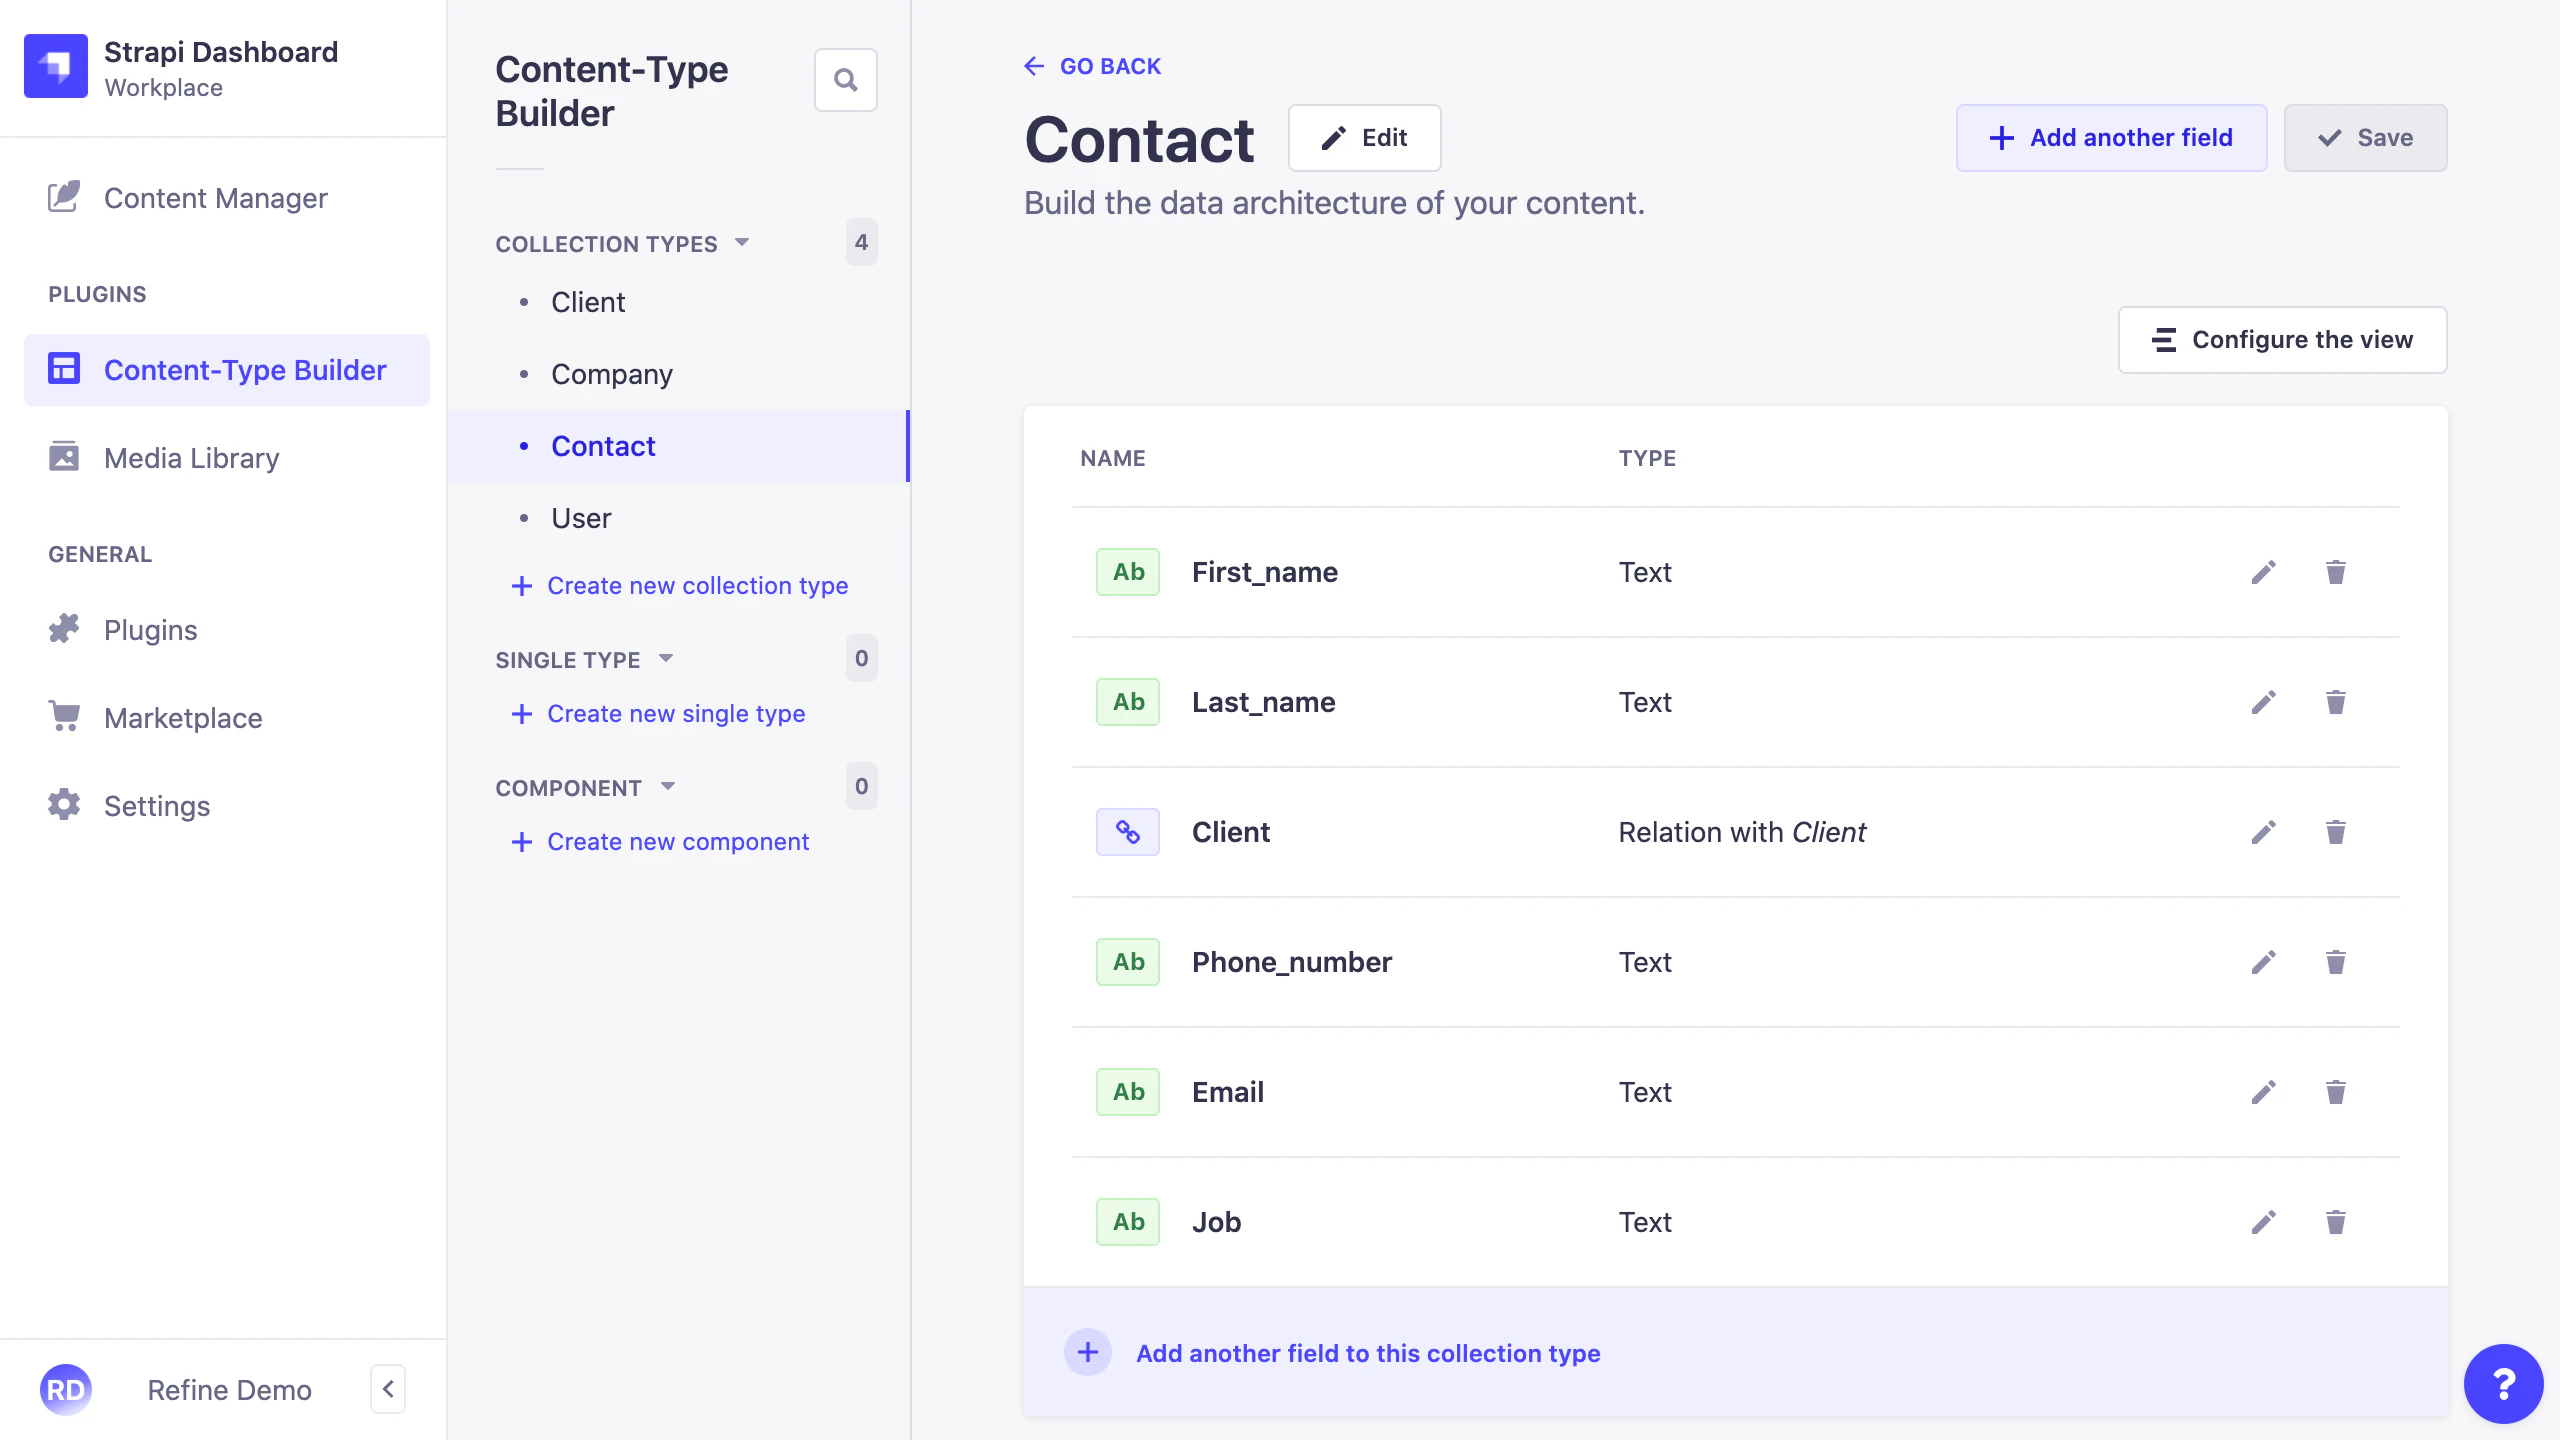Edit the Client relation field
Screen dimensions: 2560x1440
[2264, 831]
